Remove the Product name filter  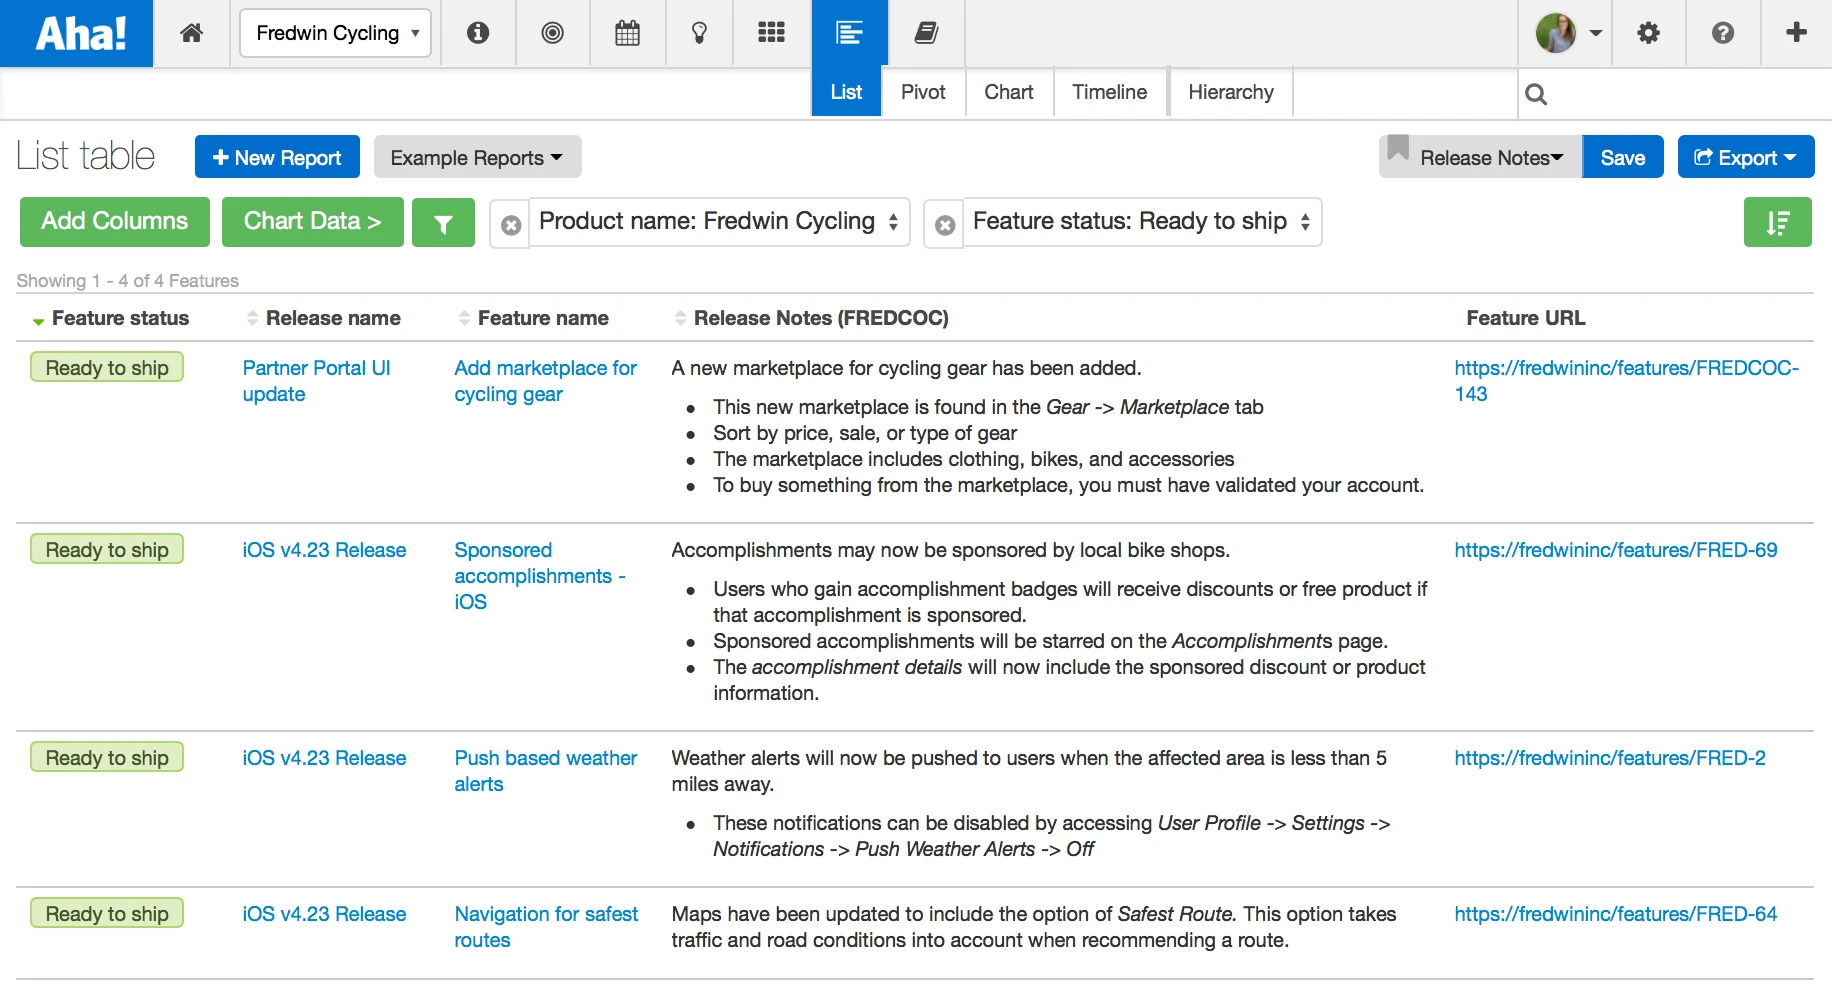511,225
